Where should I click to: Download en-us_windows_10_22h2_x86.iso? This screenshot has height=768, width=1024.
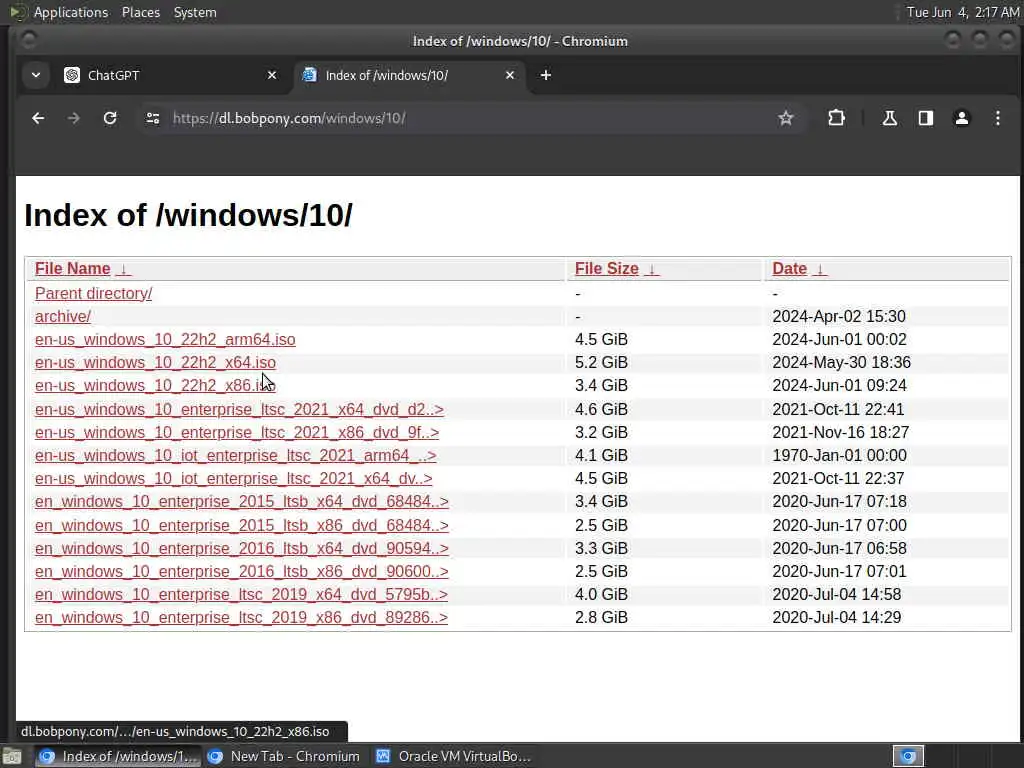point(155,385)
